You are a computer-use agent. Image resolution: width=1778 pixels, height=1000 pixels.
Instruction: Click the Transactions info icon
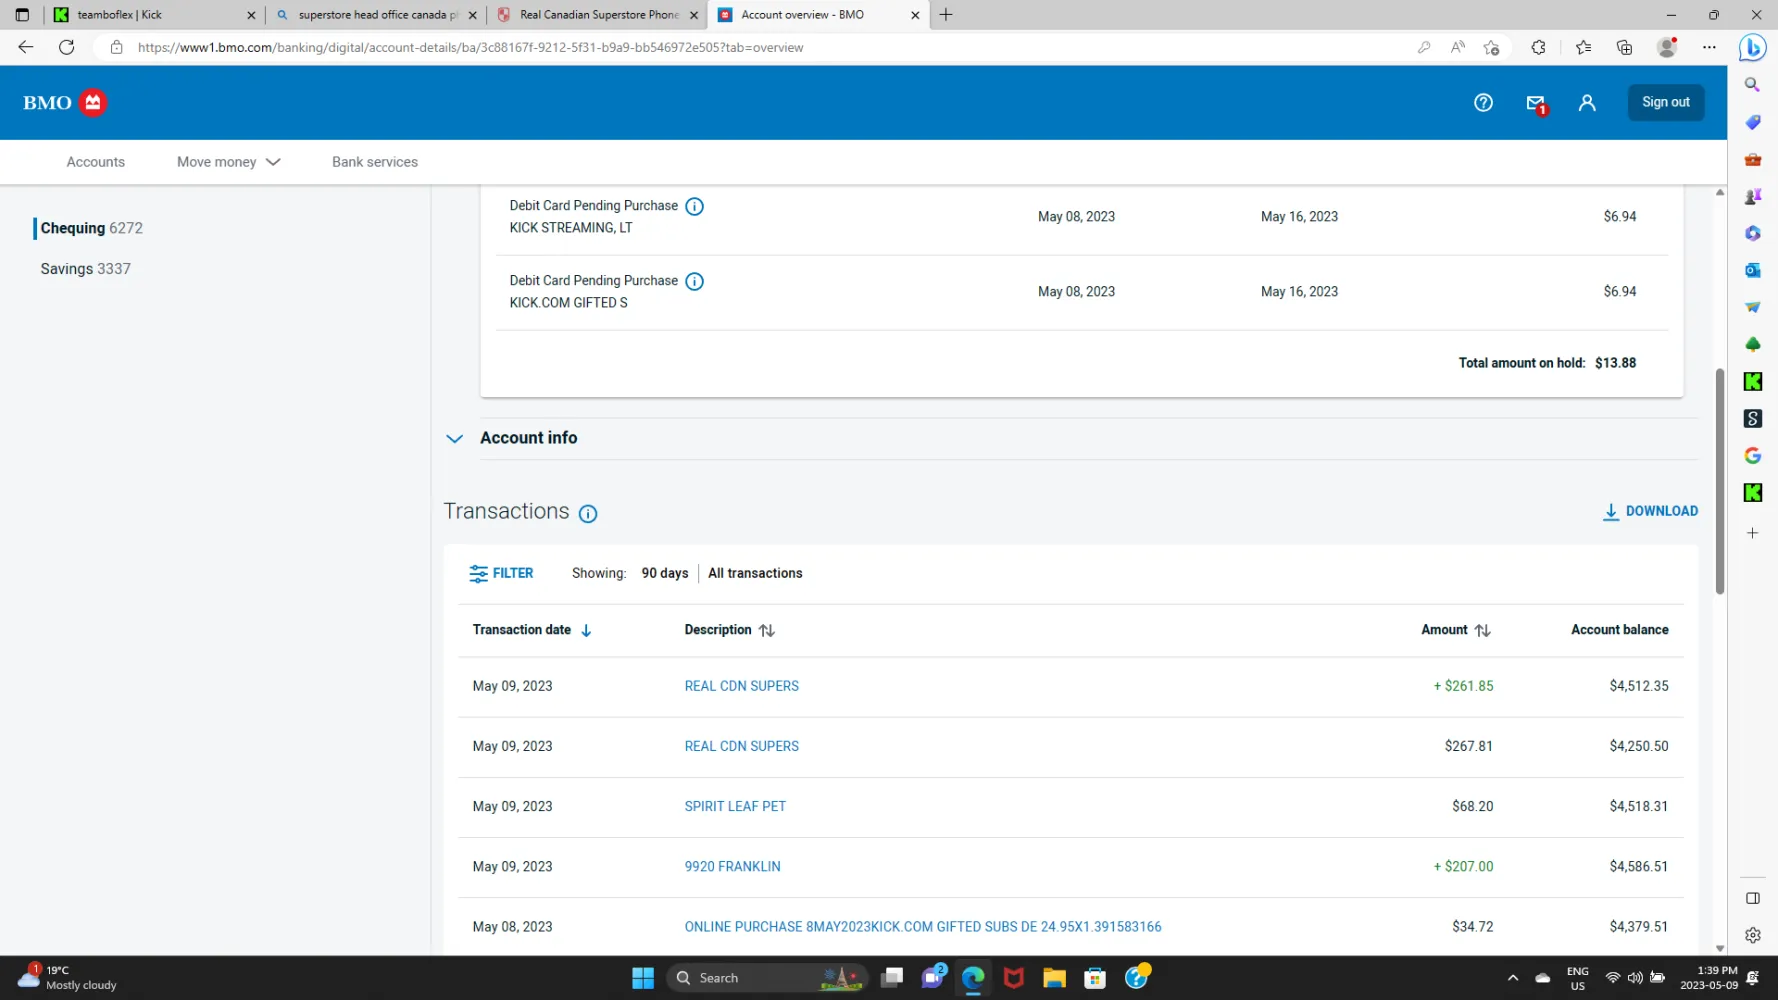[588, 513]
